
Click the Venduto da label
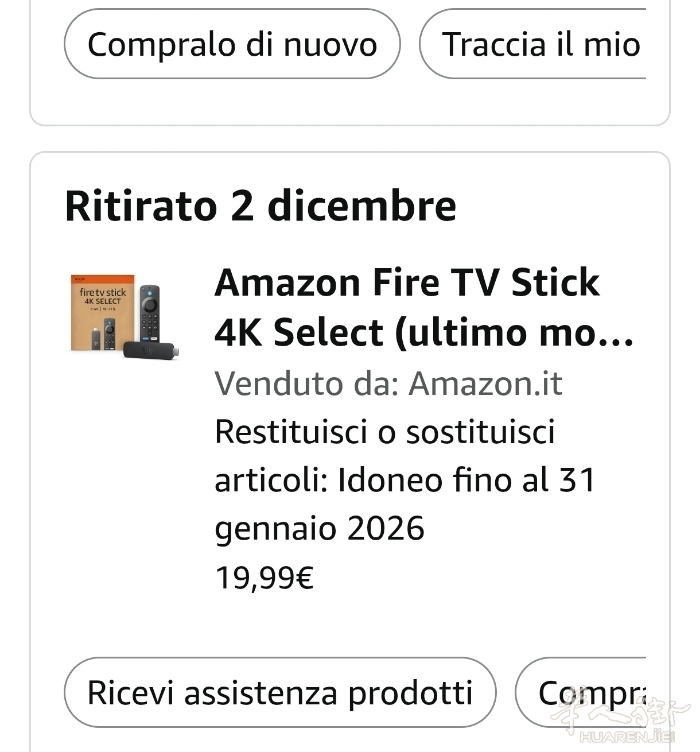point(307,383)
